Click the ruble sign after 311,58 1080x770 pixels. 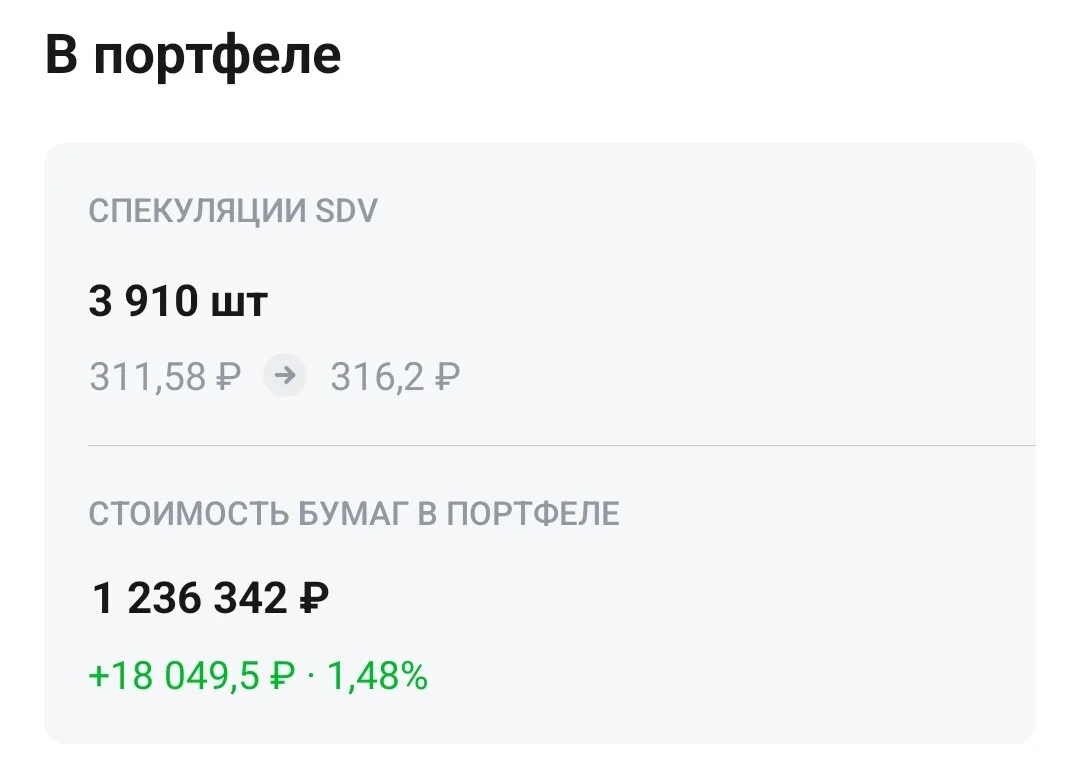229,377
